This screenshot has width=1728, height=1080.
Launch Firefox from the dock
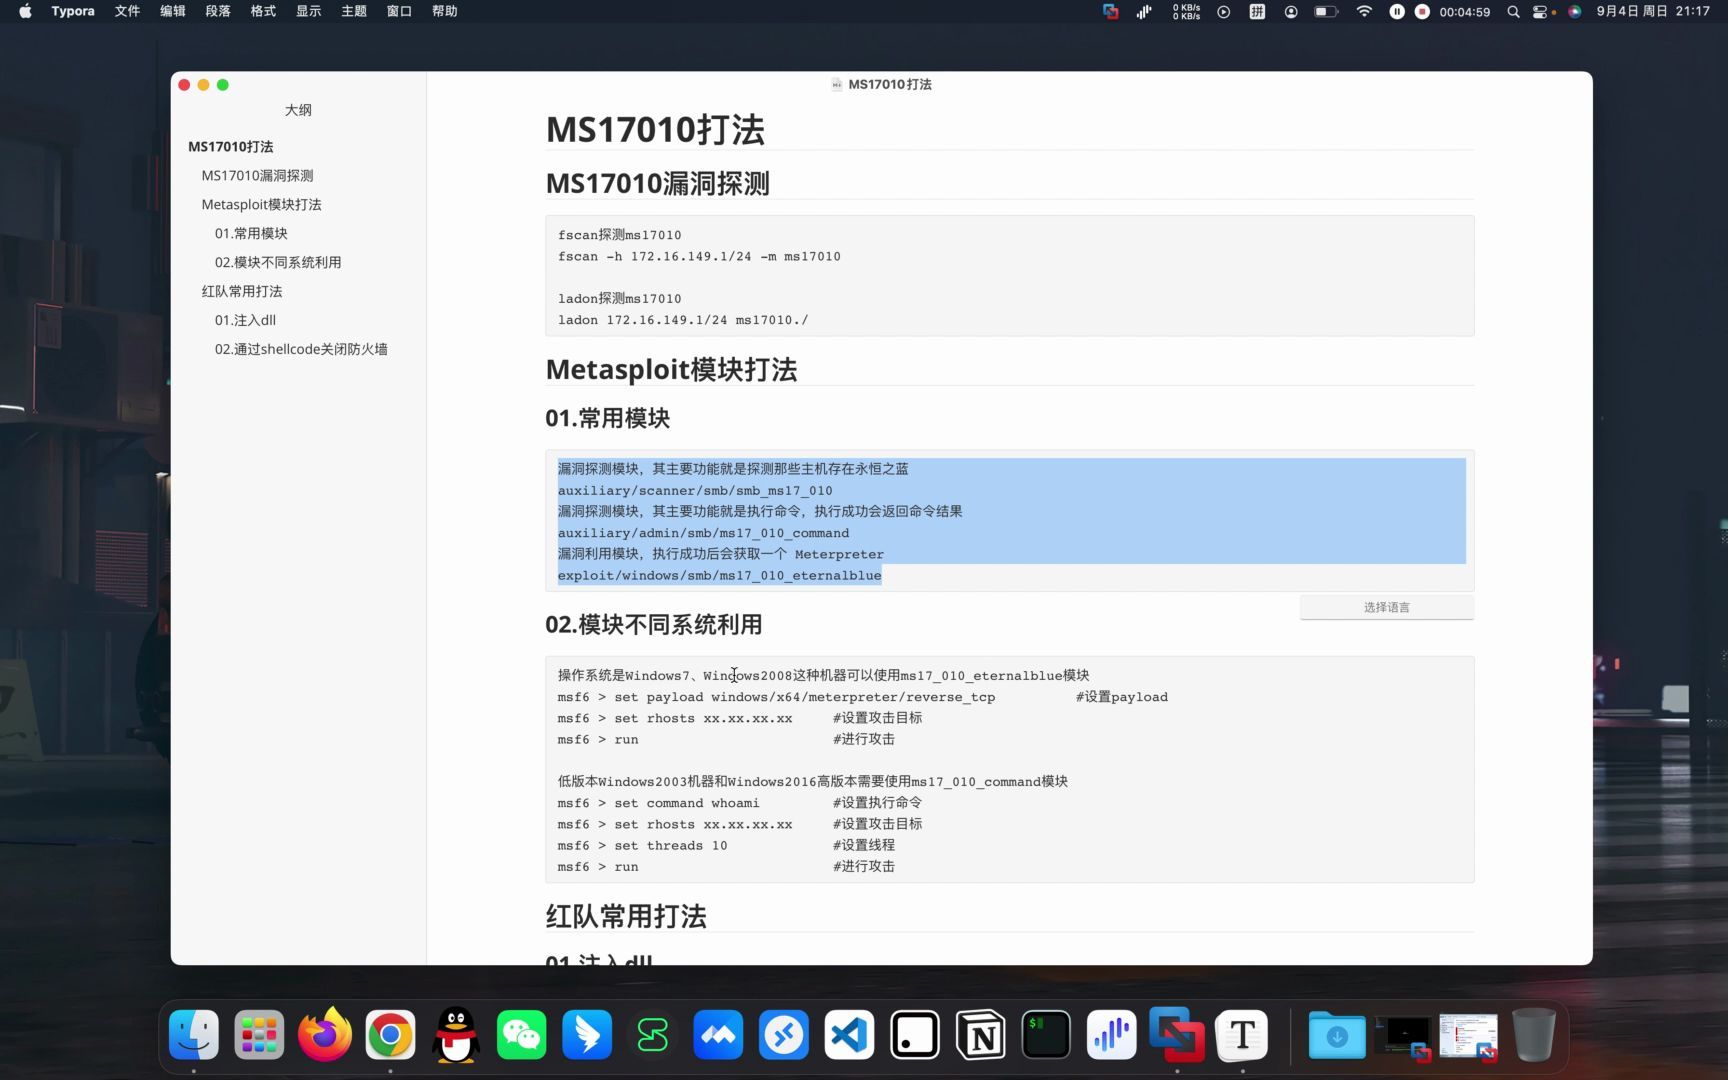pyautogui.click(x=325, y=1035)
